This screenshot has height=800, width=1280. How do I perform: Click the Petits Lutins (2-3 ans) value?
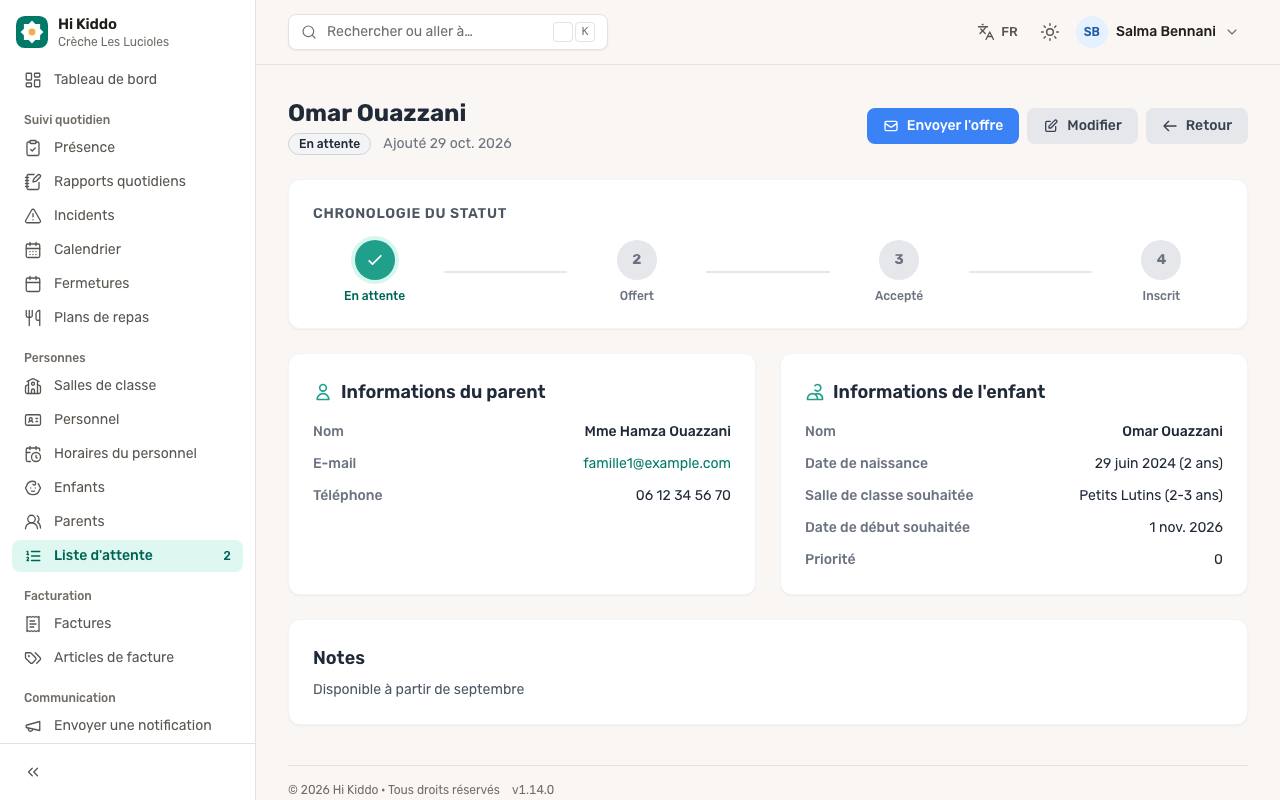click(x=1151, y=495)
